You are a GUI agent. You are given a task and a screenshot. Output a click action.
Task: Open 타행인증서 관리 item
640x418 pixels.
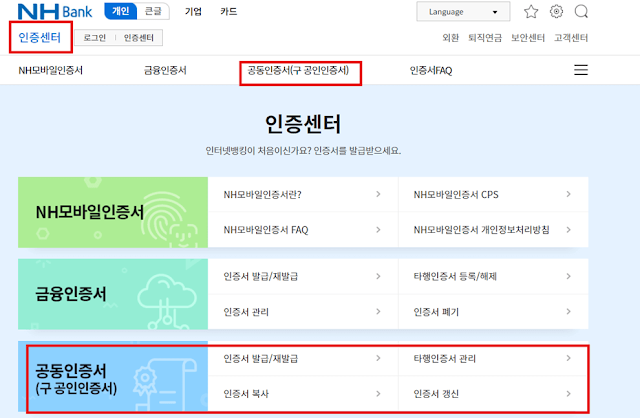point(493,358)
